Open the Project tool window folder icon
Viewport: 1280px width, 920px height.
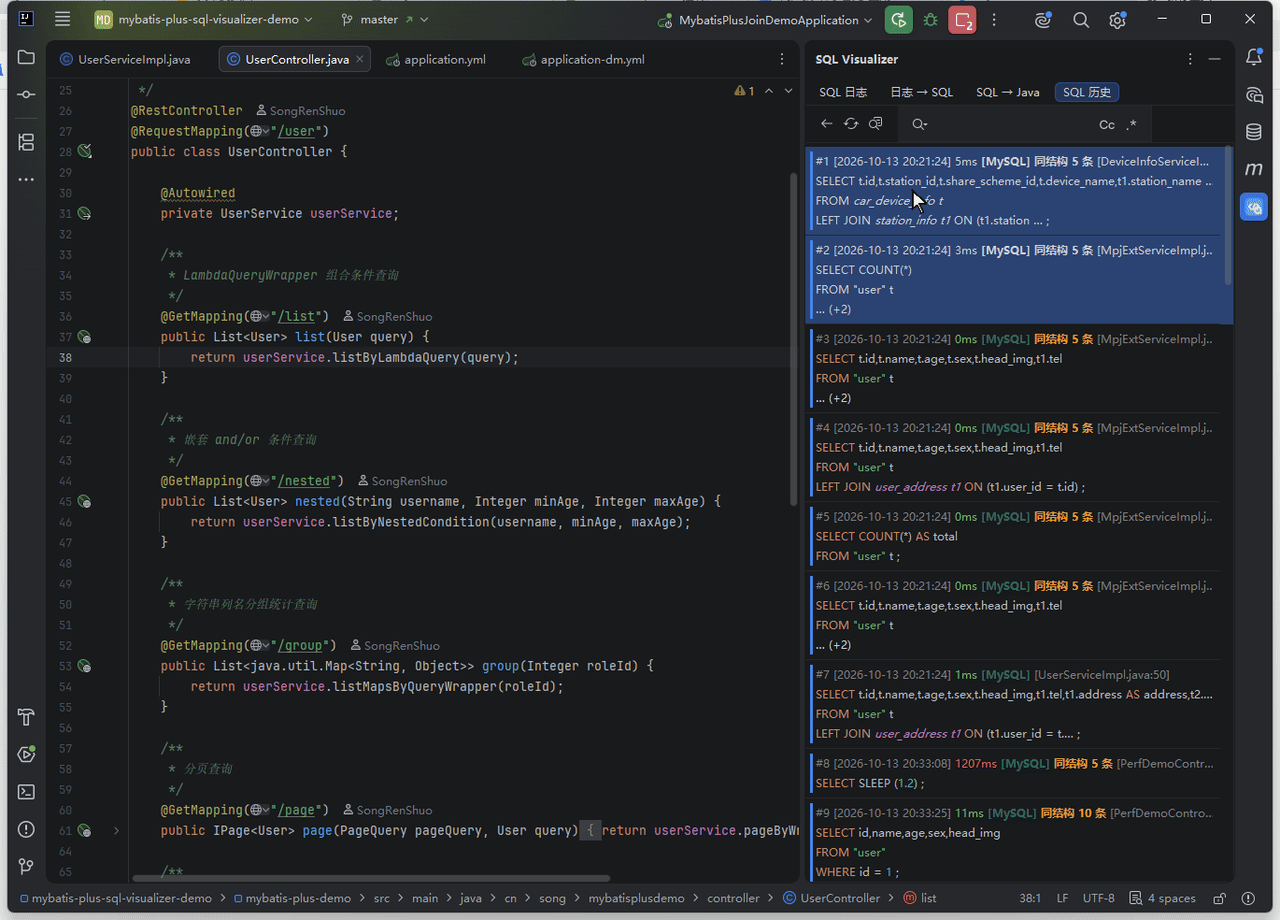pos(26,58)
